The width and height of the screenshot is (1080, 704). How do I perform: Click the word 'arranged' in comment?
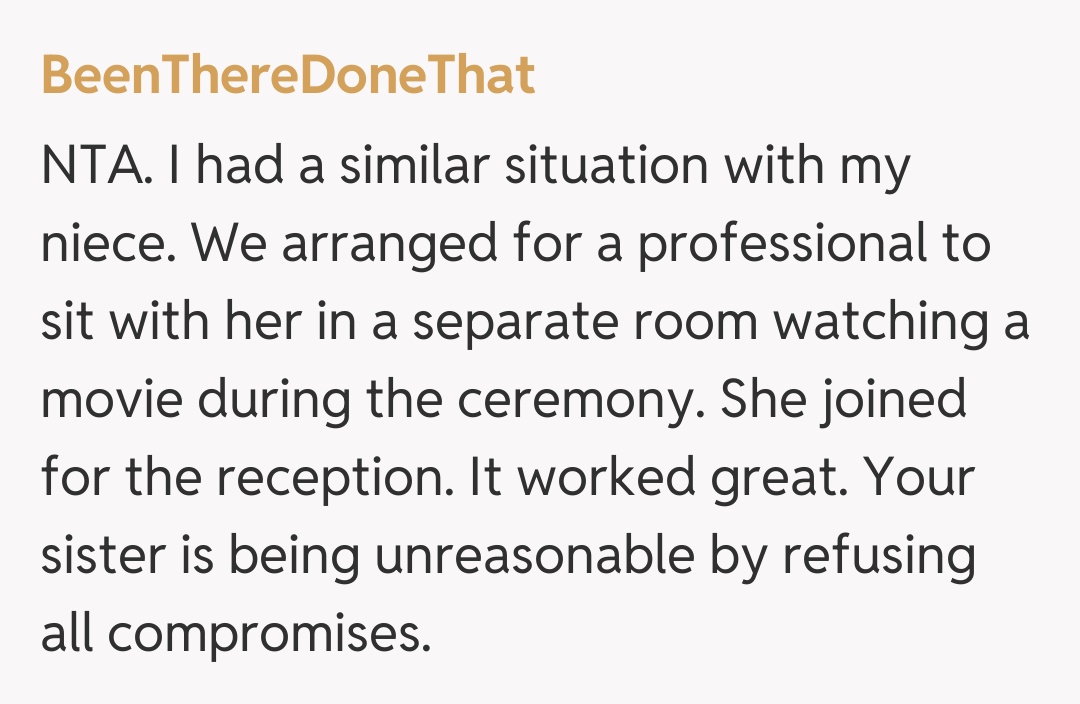pos(372,245)
